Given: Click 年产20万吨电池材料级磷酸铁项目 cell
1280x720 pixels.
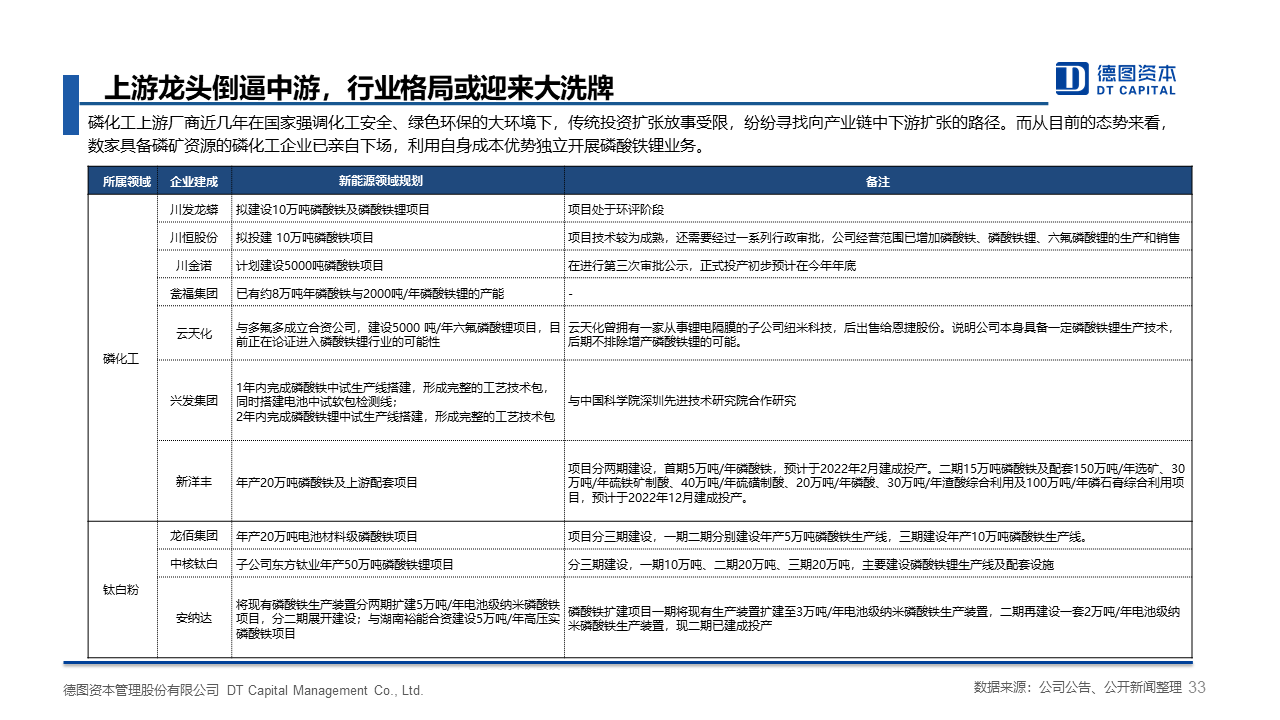Looking at the screenshot, I should [x=398, y=536].
